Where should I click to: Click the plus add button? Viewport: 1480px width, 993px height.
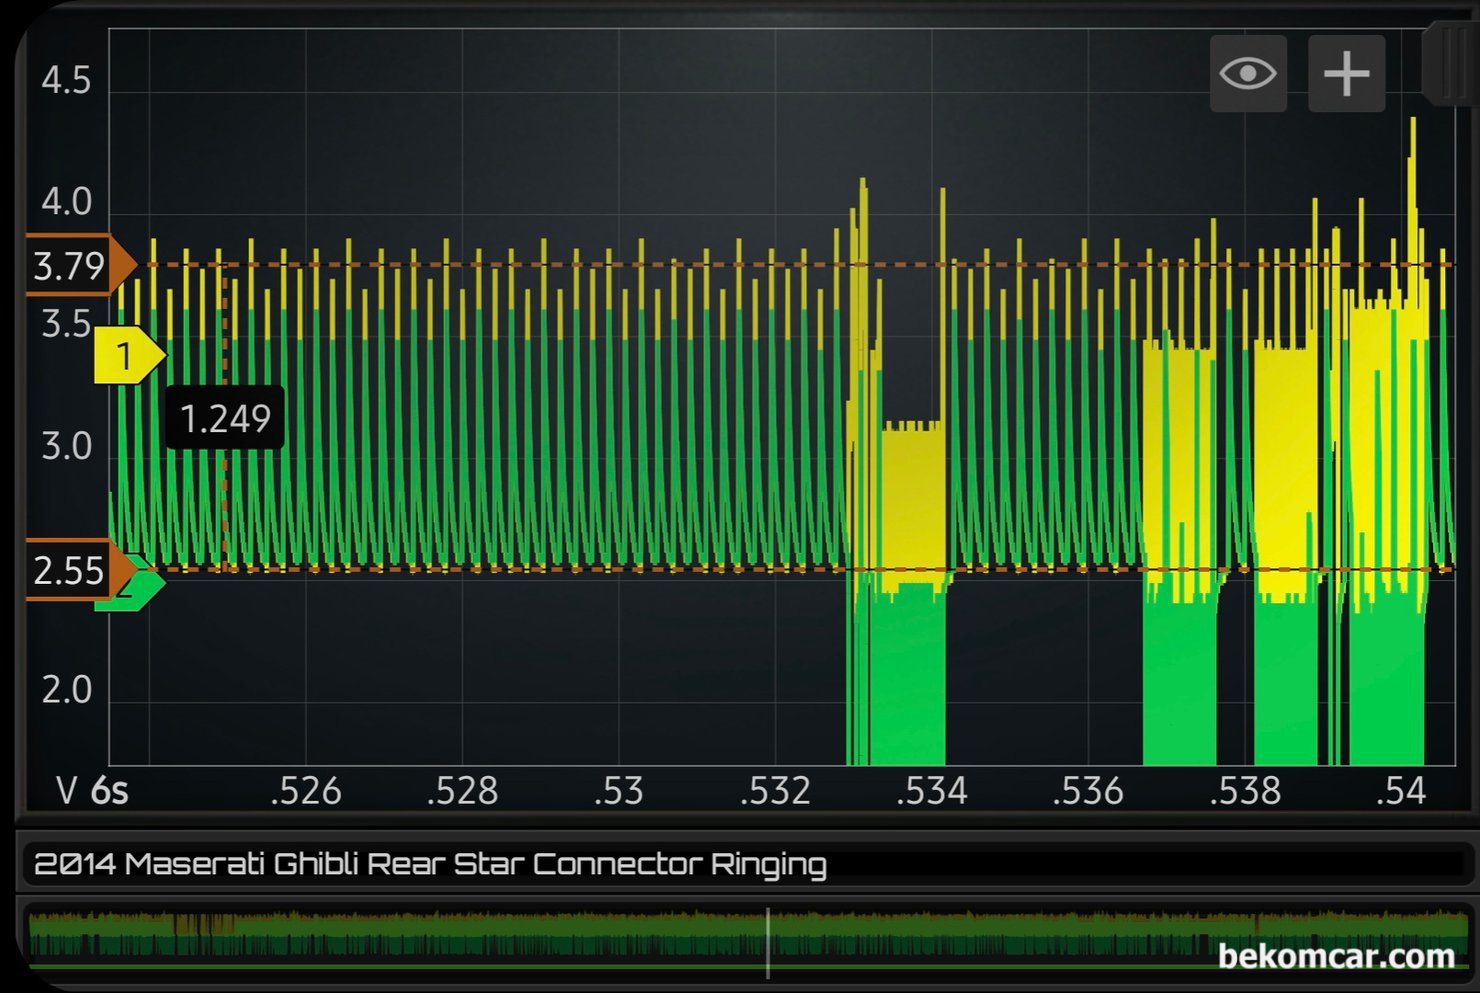click(x=1346, y=74)
